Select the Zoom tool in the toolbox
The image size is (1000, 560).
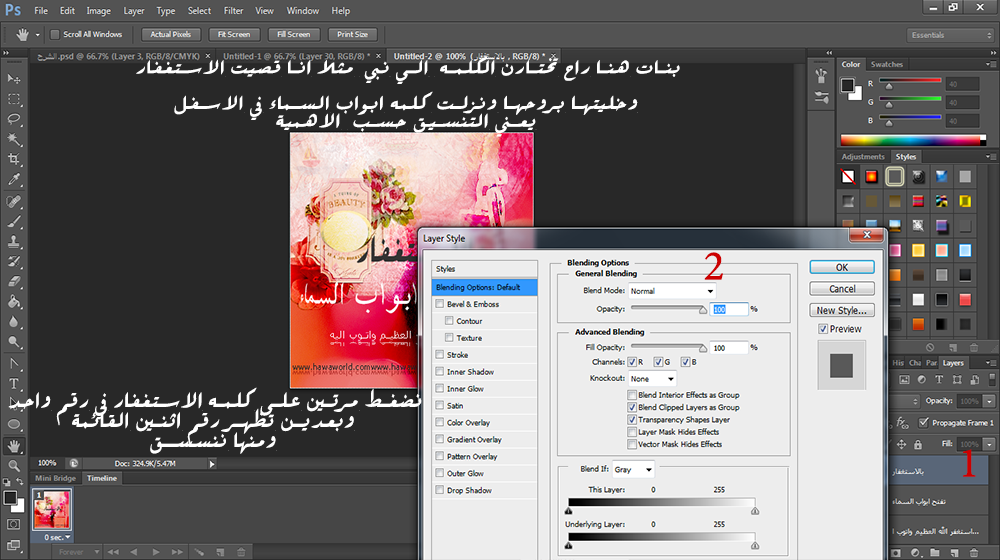click(x=15, y=465)
